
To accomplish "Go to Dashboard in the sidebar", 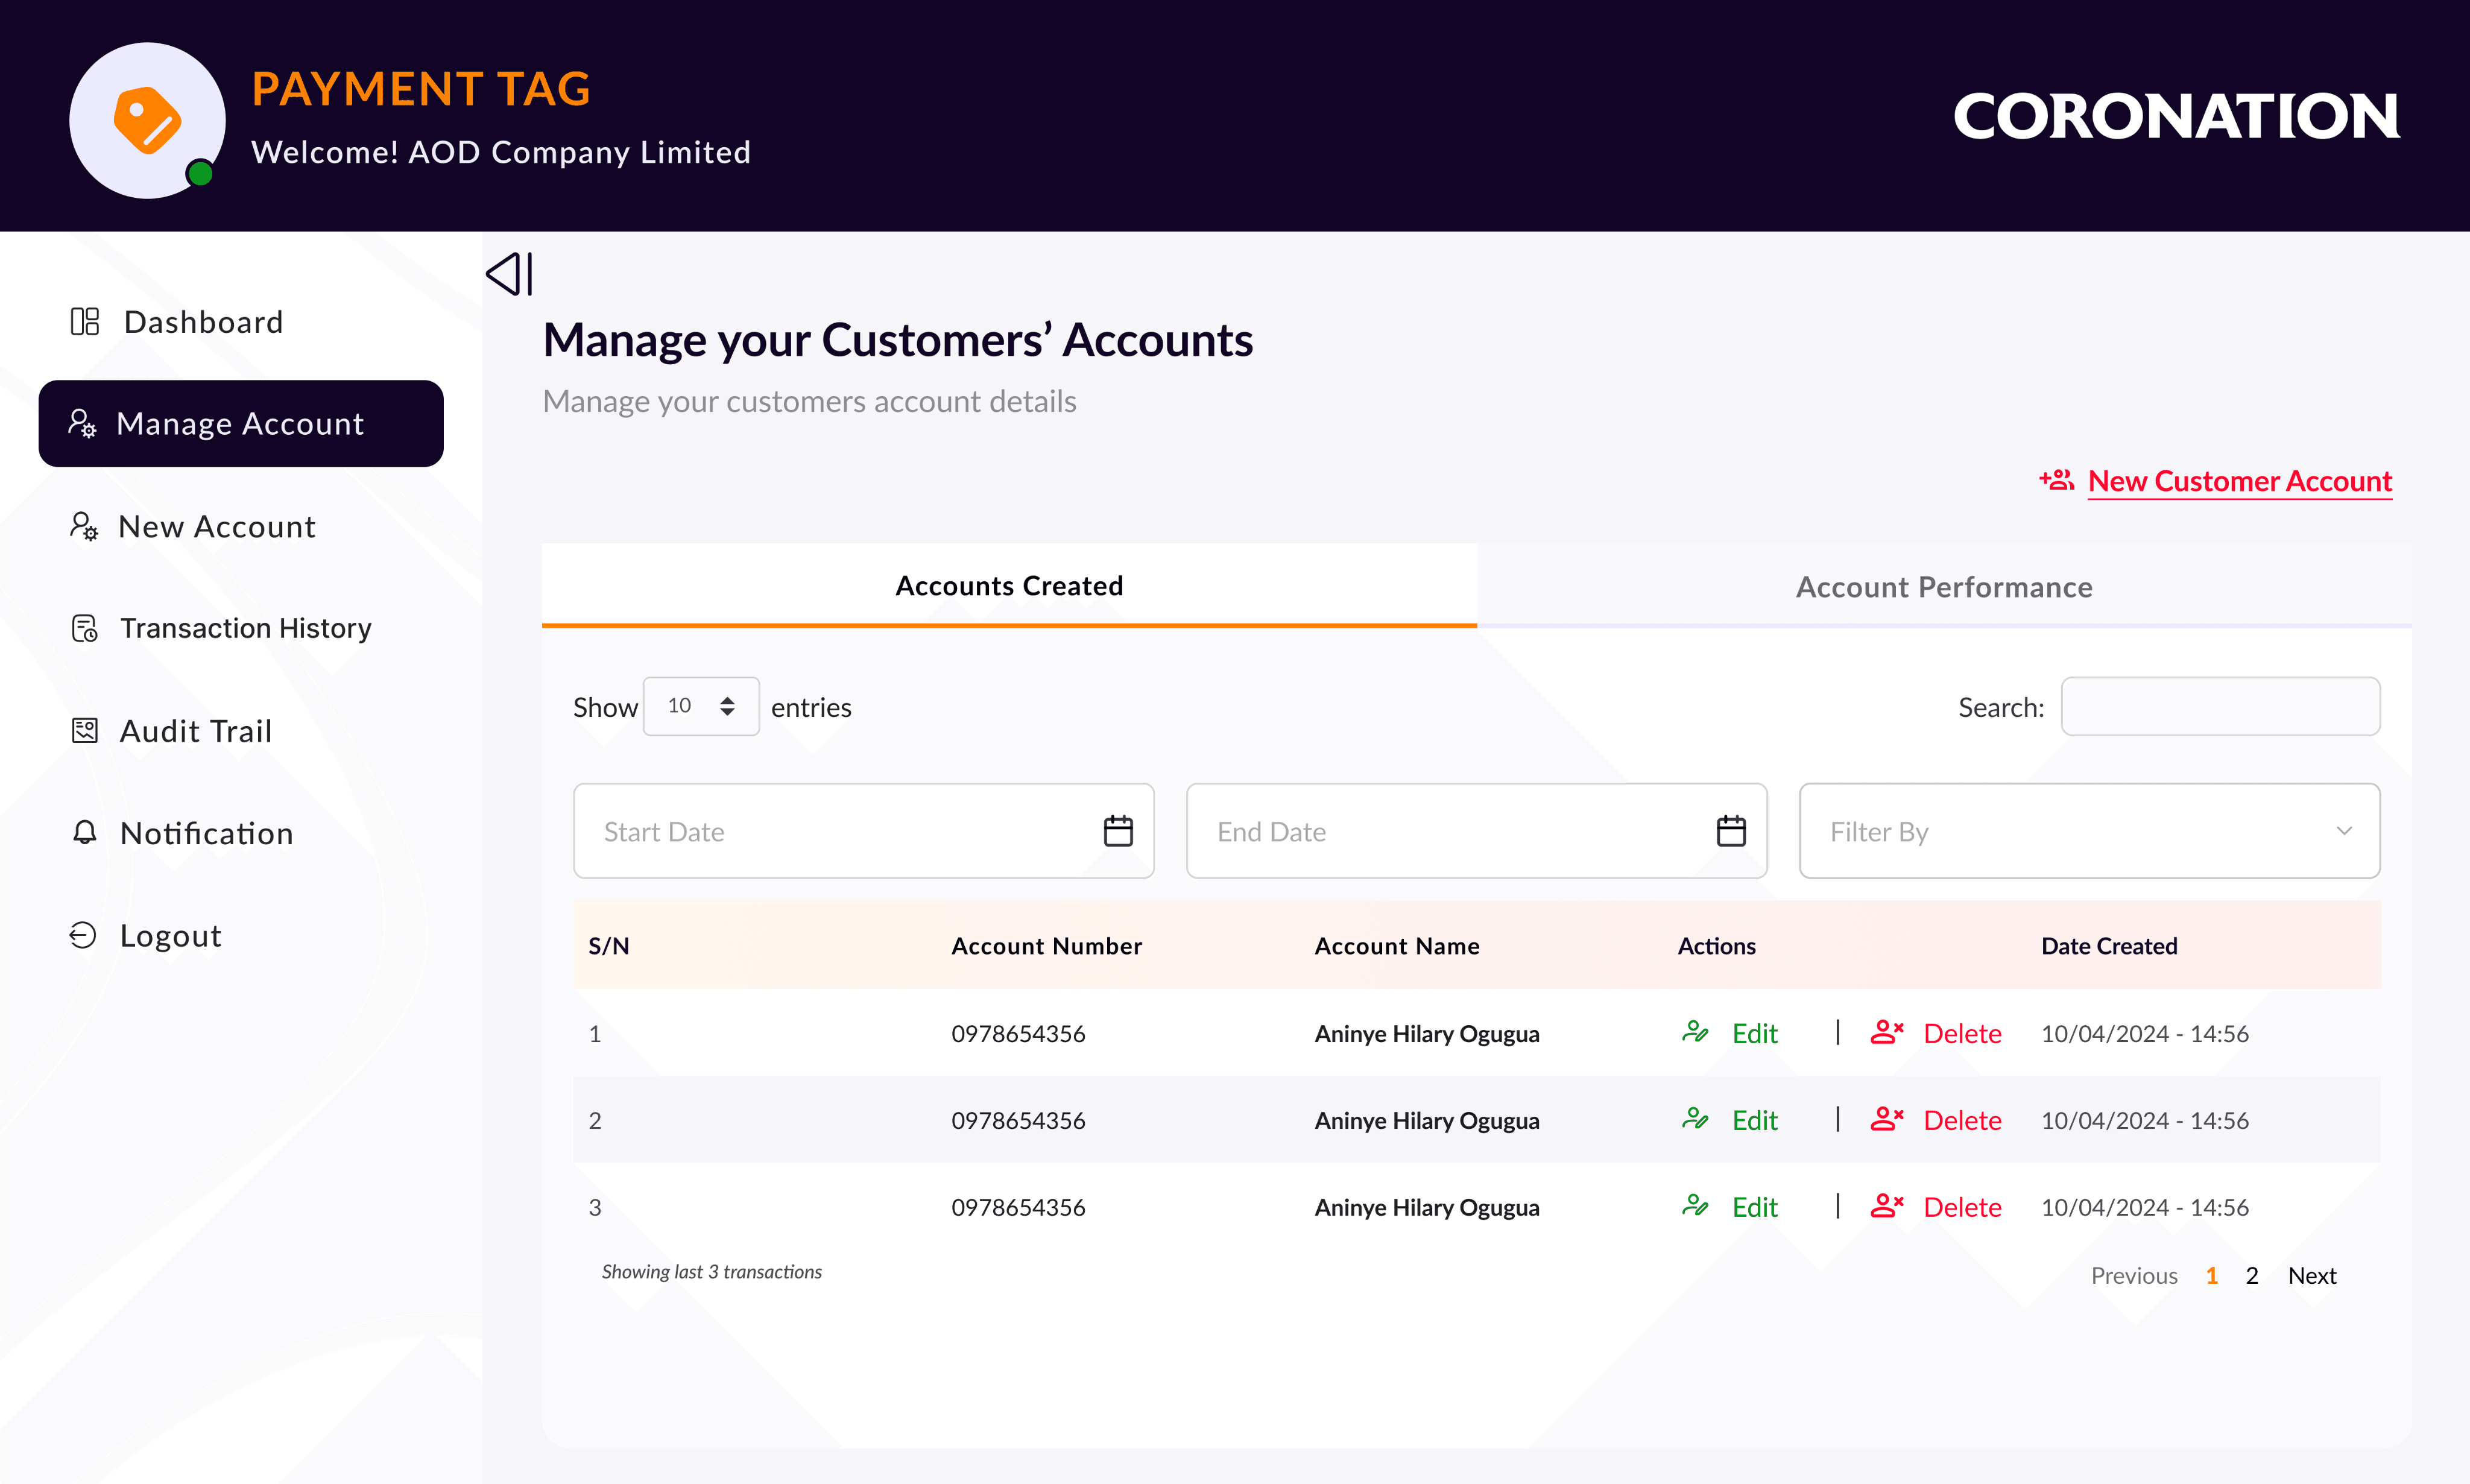I will pos(203,322).
